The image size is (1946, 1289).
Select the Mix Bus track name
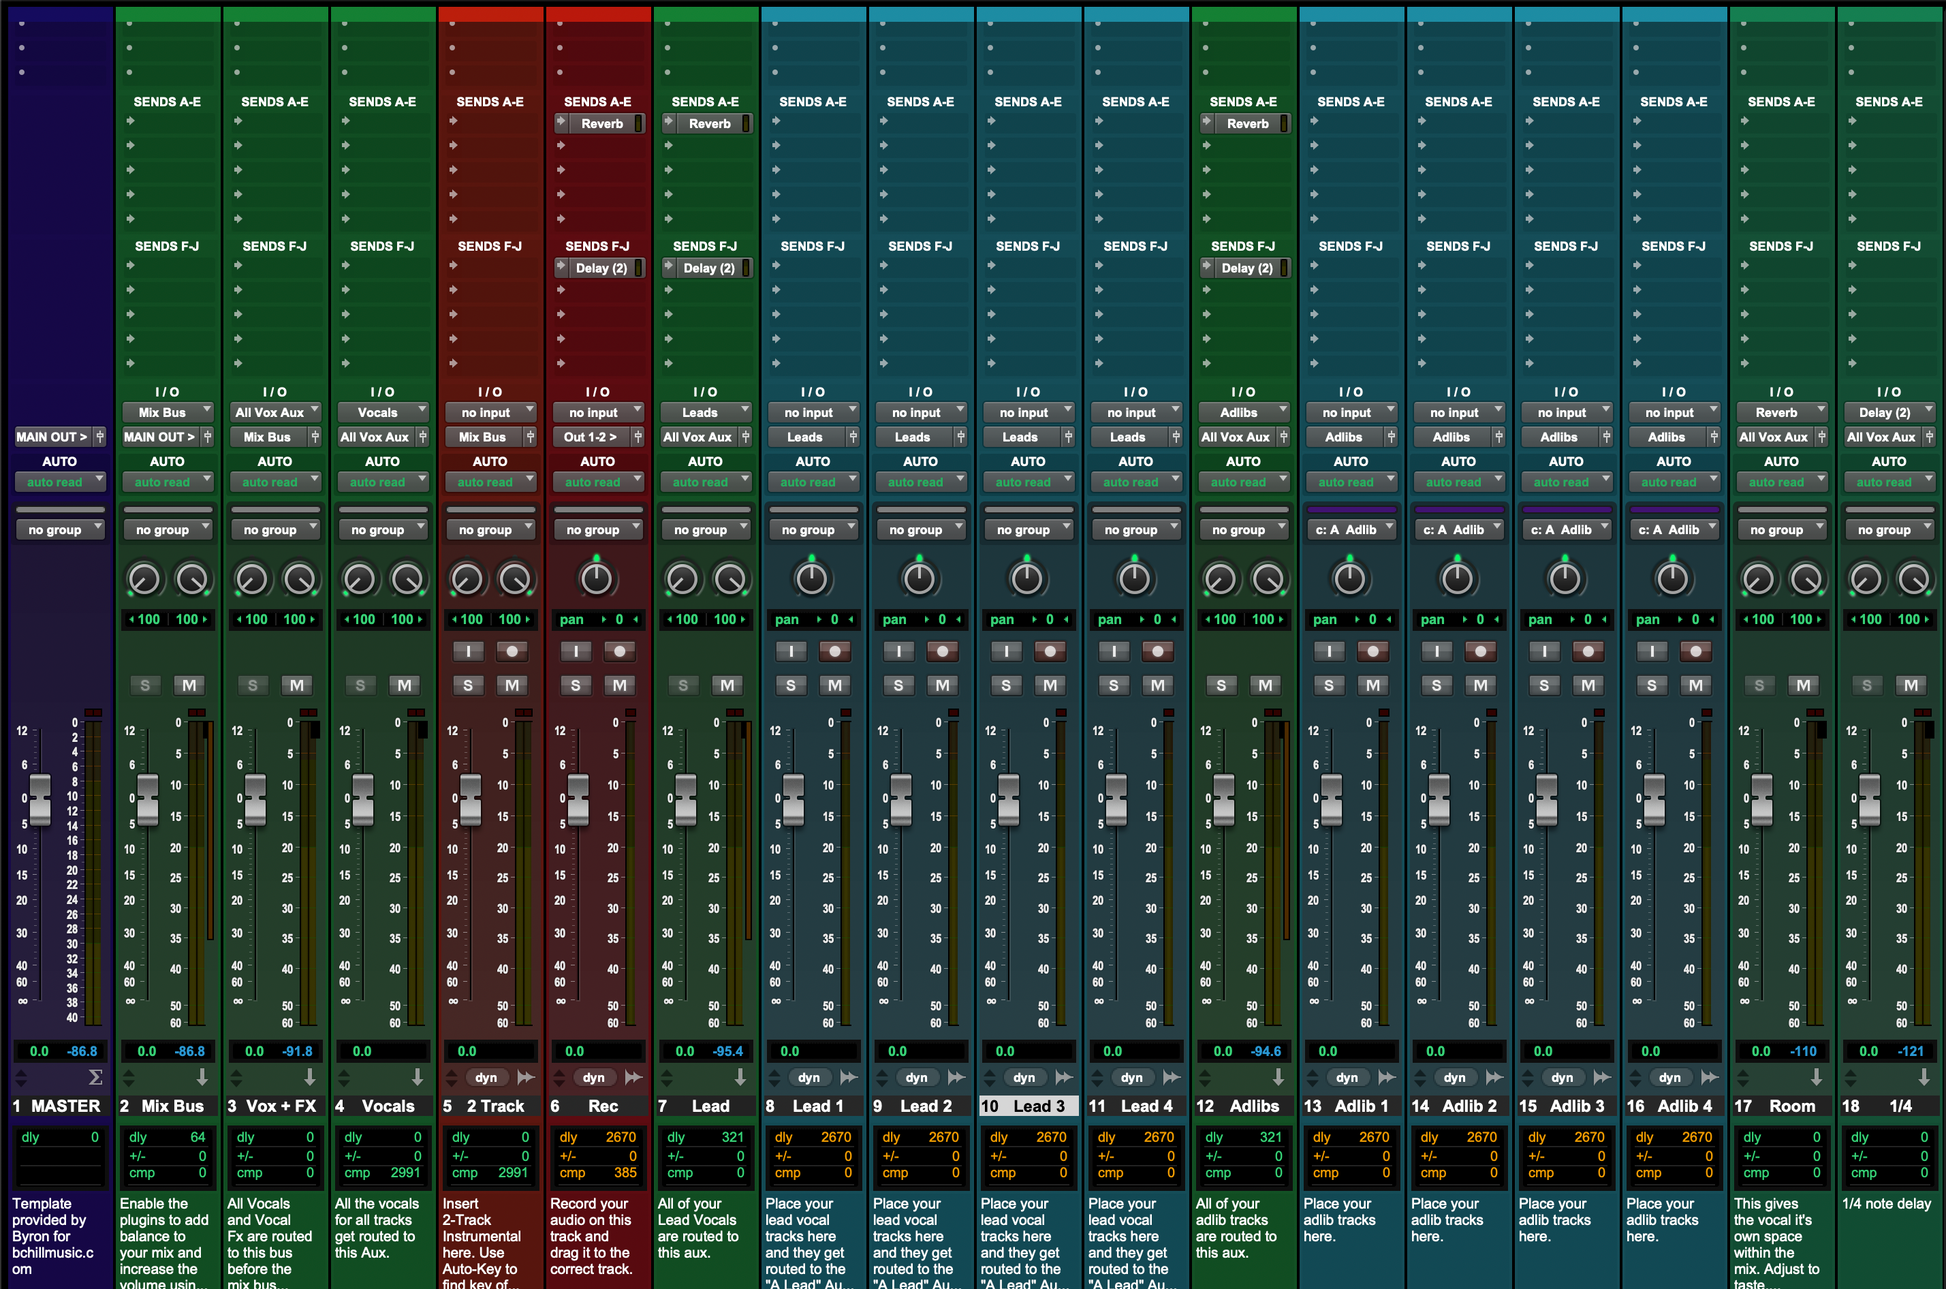(x=172, y=1106)
